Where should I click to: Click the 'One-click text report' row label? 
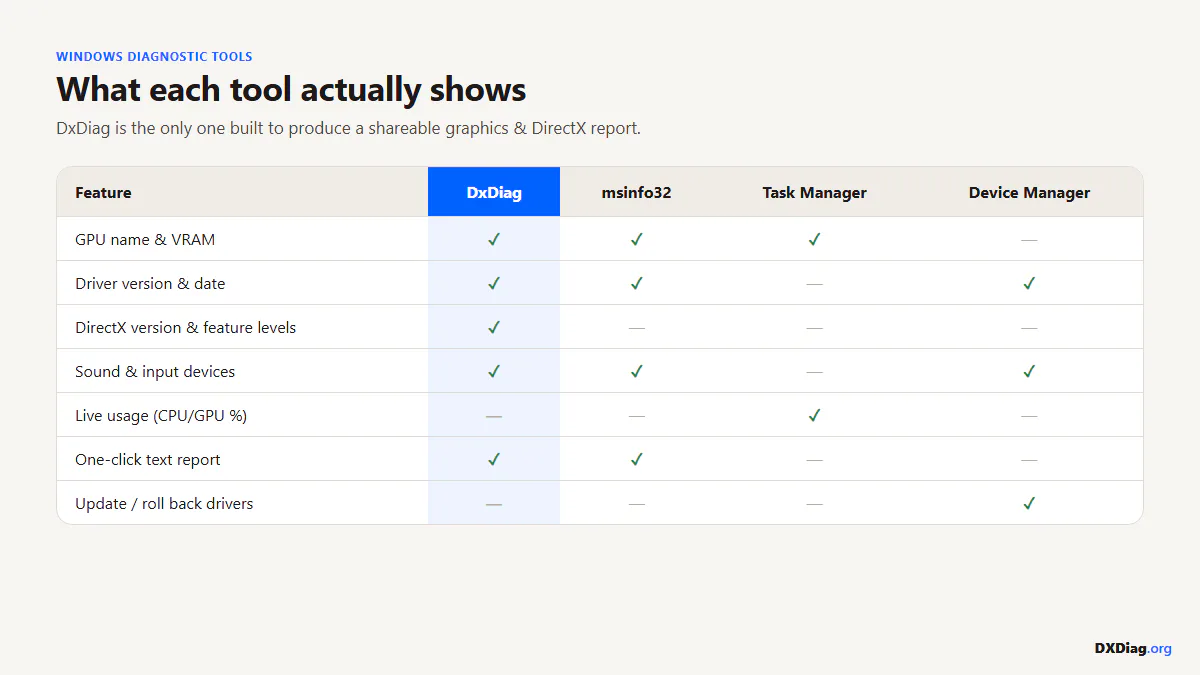pos(148,459)
